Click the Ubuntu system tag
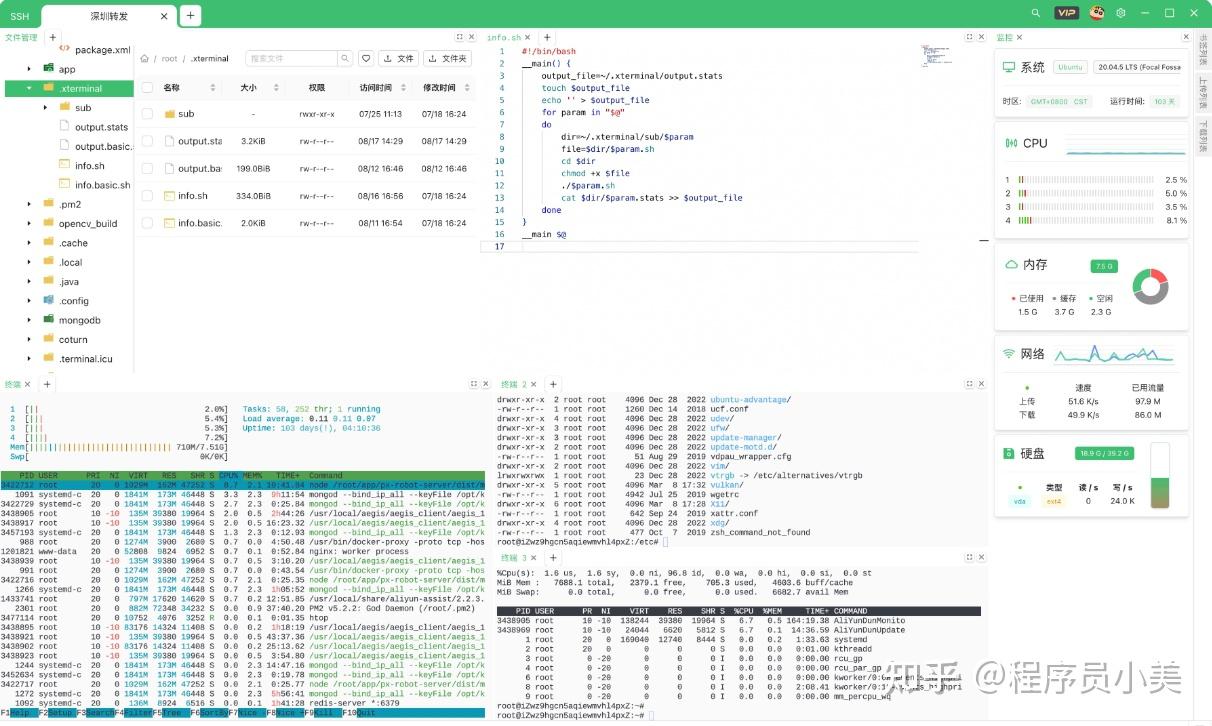Image resolution: width=1212 pixels, height=726 pixels. (x=1070, y=67)
